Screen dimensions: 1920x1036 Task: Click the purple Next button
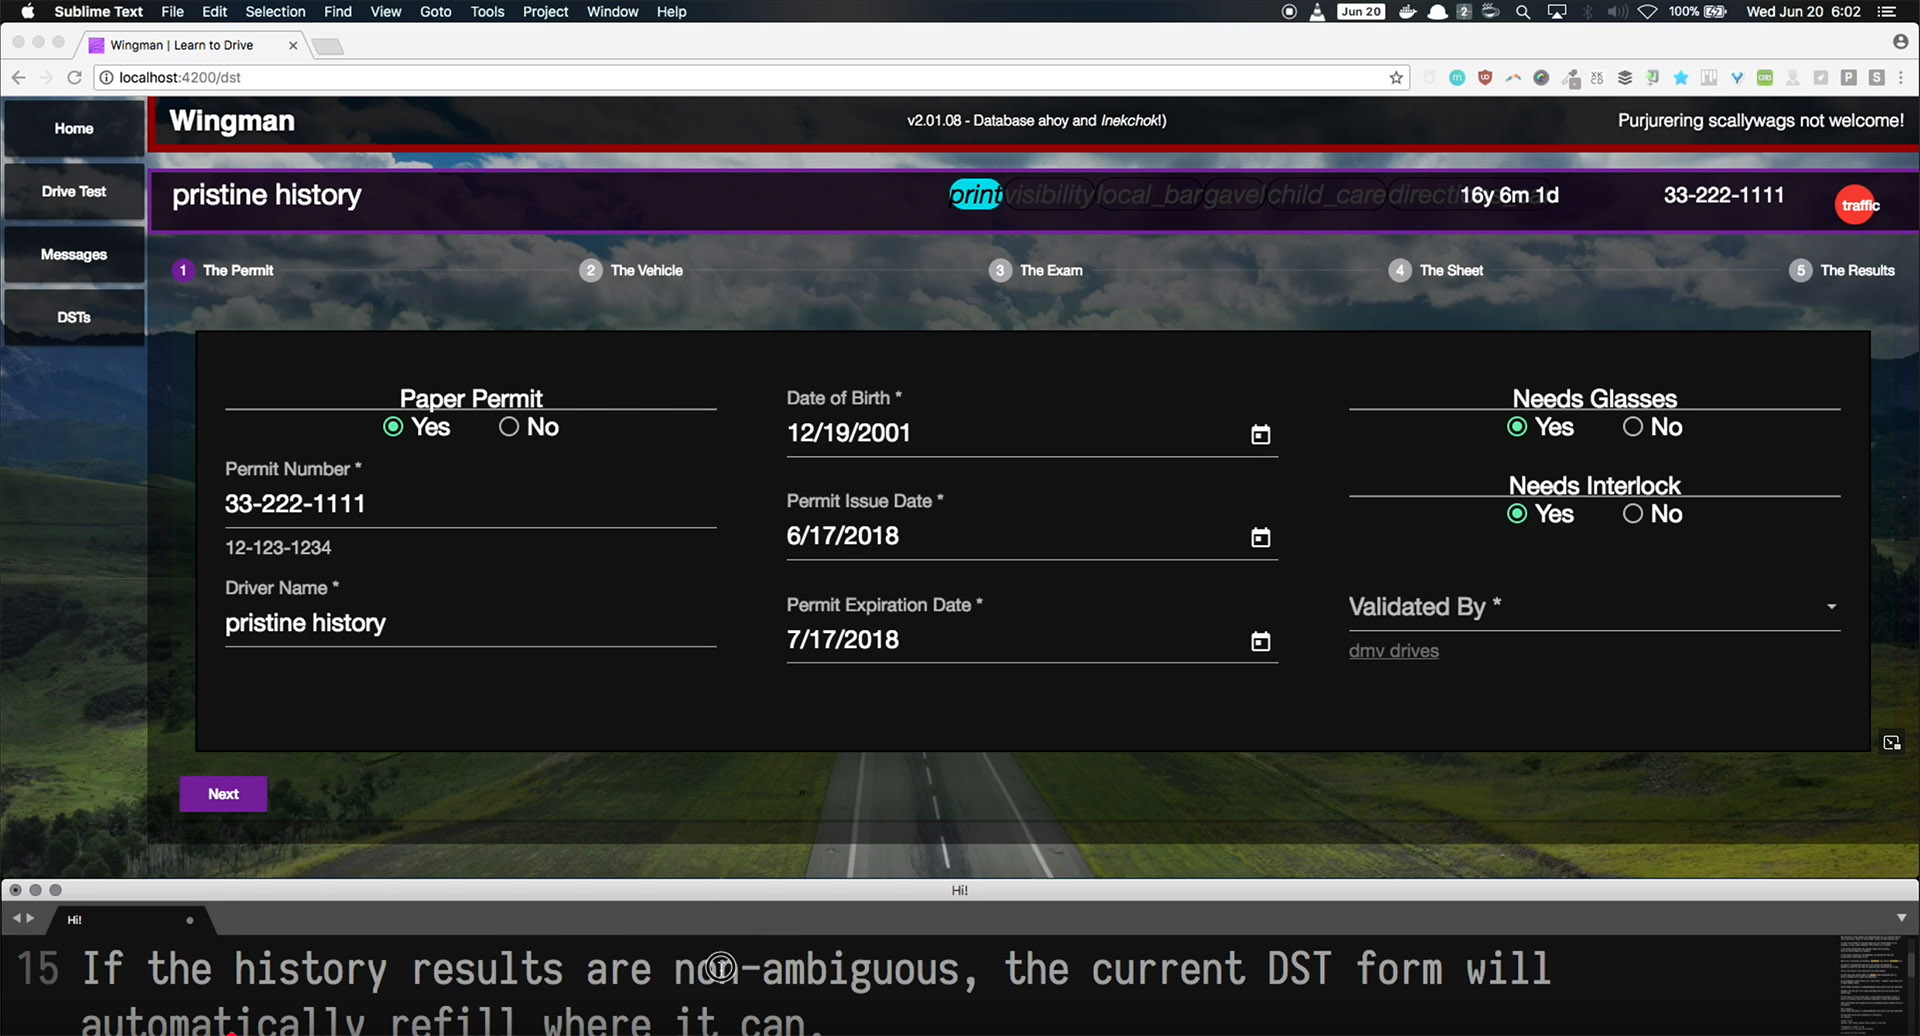223,794
